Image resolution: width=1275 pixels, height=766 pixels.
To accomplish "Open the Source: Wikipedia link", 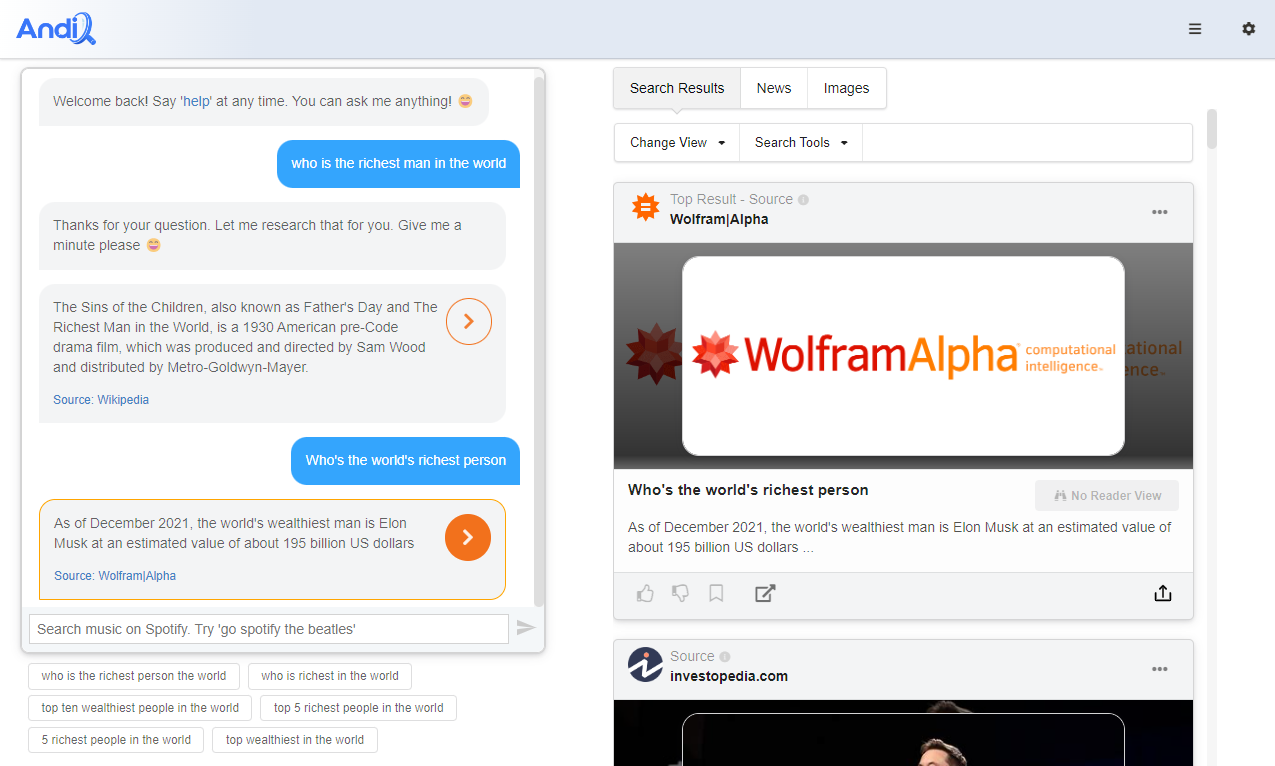I will click(x=101, y=400).
